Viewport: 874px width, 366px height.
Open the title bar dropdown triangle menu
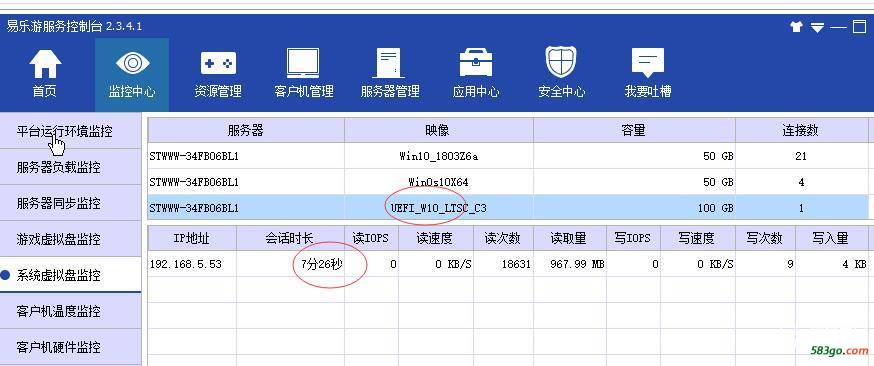[x=817, y=27]
